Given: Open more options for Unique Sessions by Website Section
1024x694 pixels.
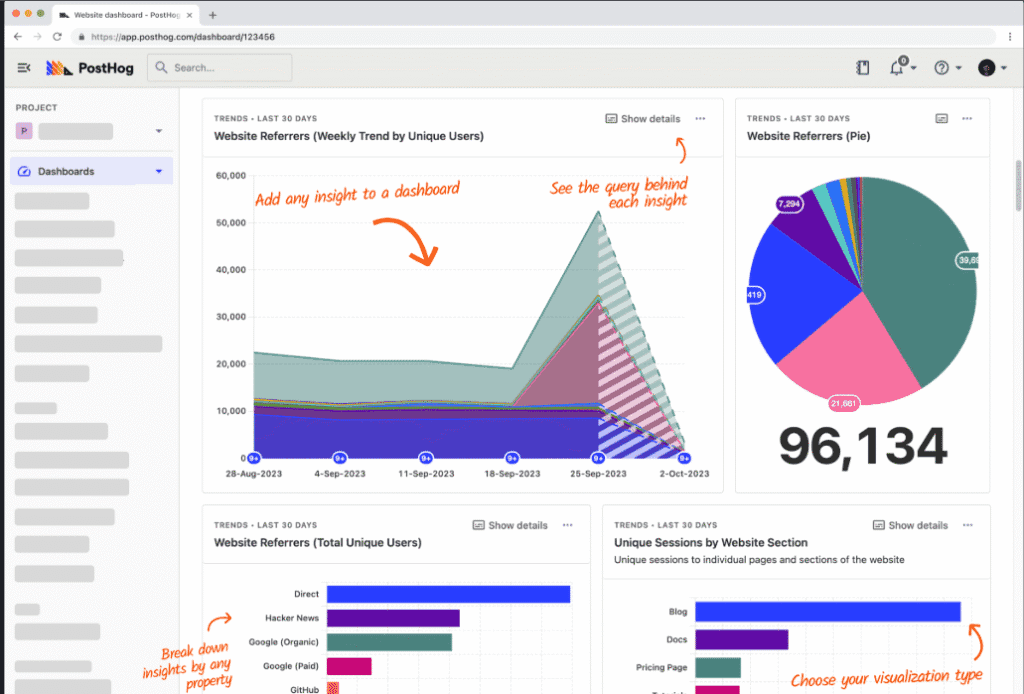Looking at the screenshot, I should click(967, 525).
